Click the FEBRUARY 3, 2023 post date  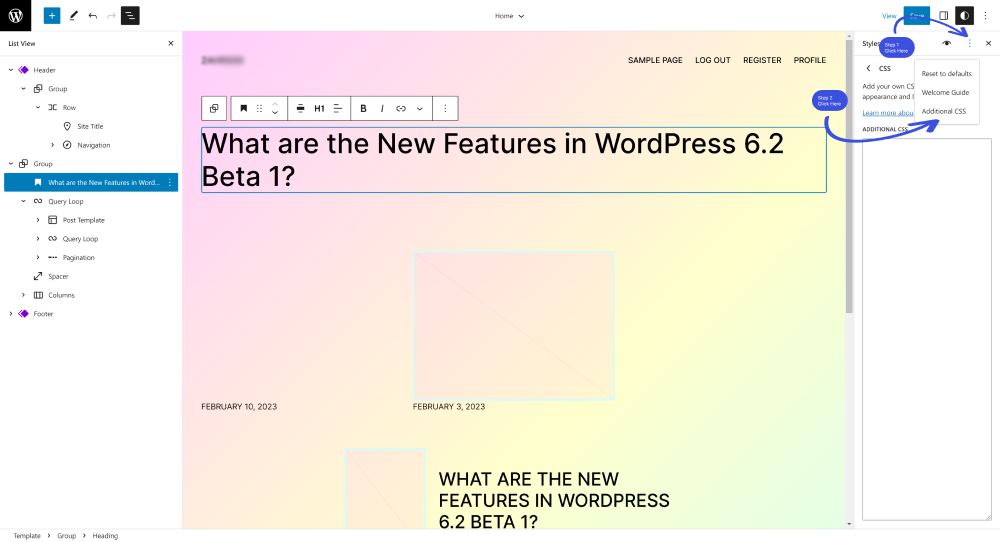pyautogui.click(x=449, y=406)
